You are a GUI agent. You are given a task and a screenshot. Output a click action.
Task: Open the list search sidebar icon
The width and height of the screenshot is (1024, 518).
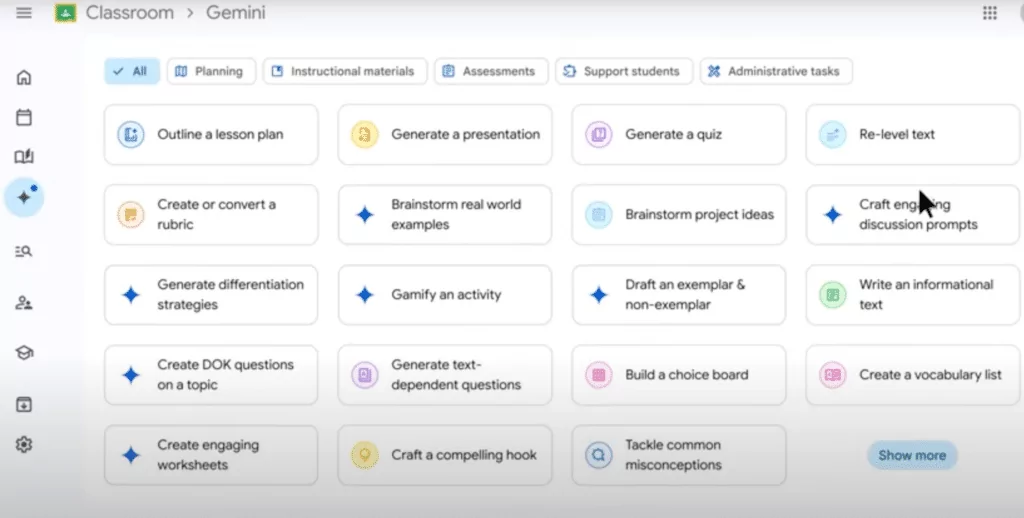(x=24, y=251)
